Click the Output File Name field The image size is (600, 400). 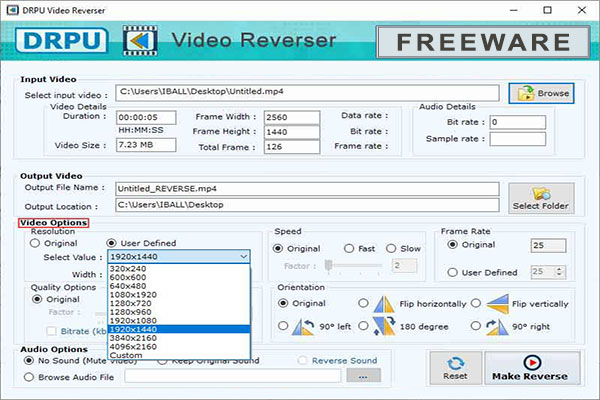307,189
